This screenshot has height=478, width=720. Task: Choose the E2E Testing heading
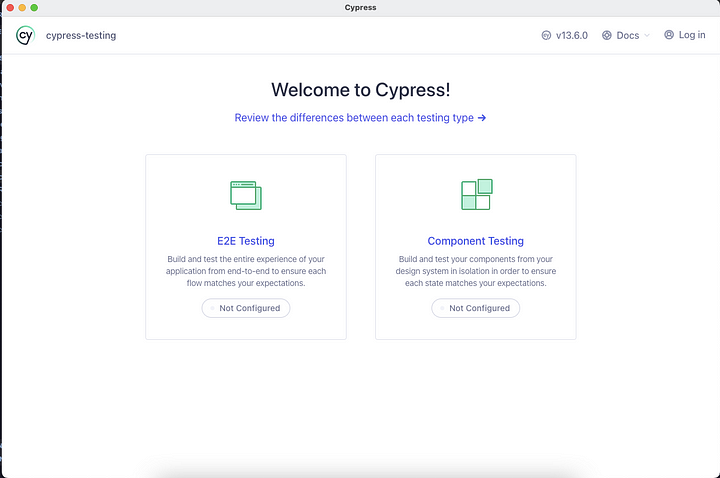(x=246, y=241)
